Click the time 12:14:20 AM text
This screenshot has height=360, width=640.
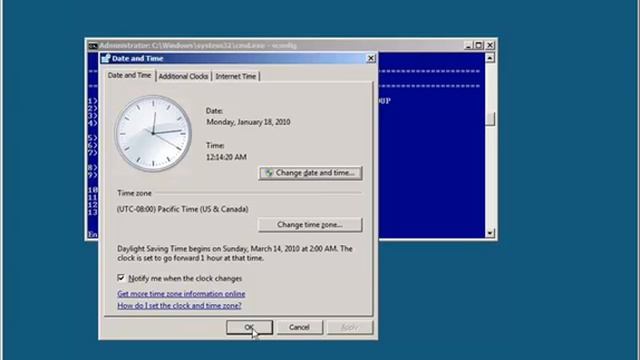(x=226, y=157)
